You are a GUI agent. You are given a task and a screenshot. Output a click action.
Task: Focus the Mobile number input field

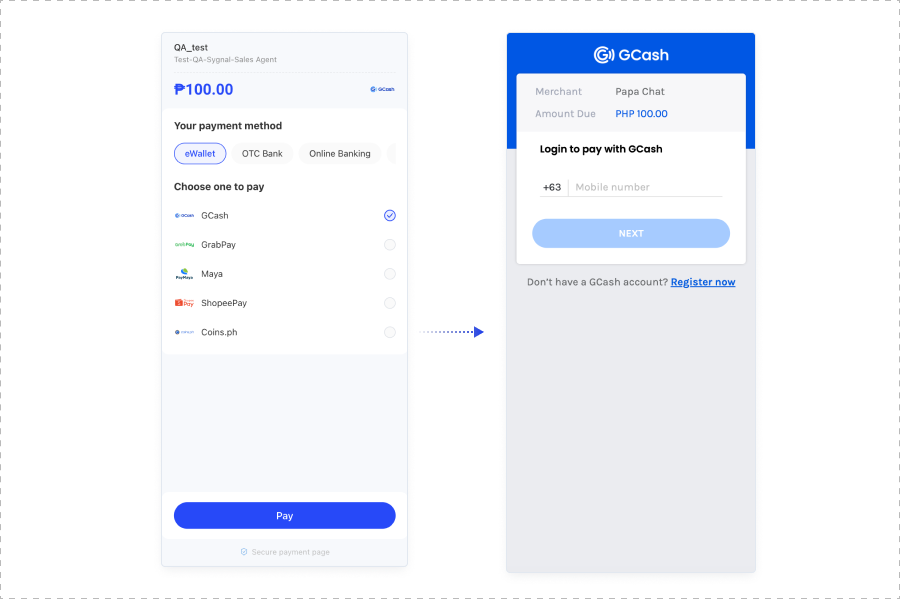(645, 188)
